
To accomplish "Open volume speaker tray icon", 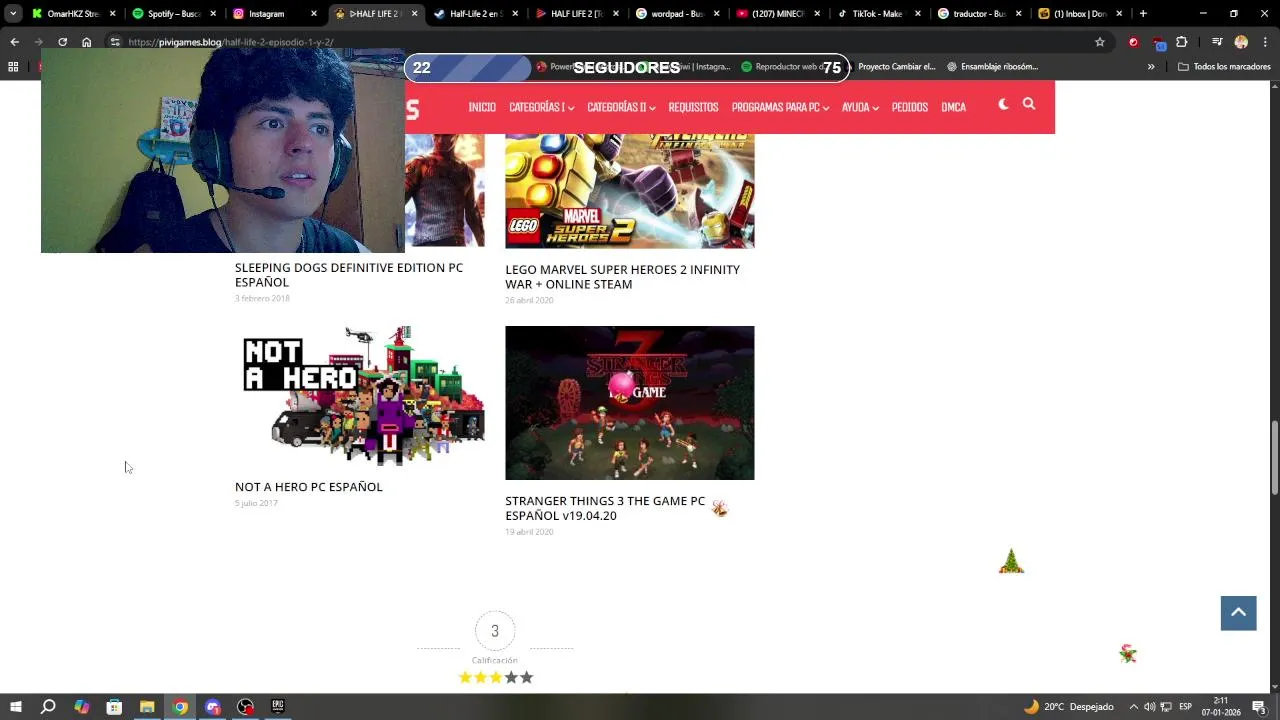I will (1149, 707).
